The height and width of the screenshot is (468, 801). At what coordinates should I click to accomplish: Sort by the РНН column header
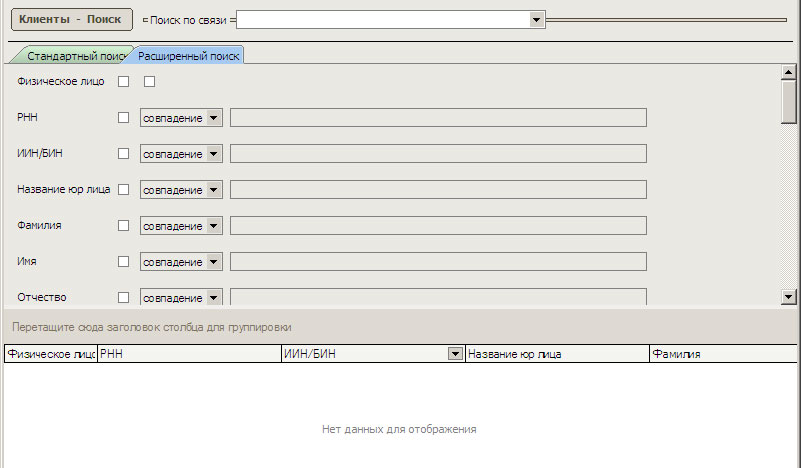pyautogui.click(x=188, y=354)
